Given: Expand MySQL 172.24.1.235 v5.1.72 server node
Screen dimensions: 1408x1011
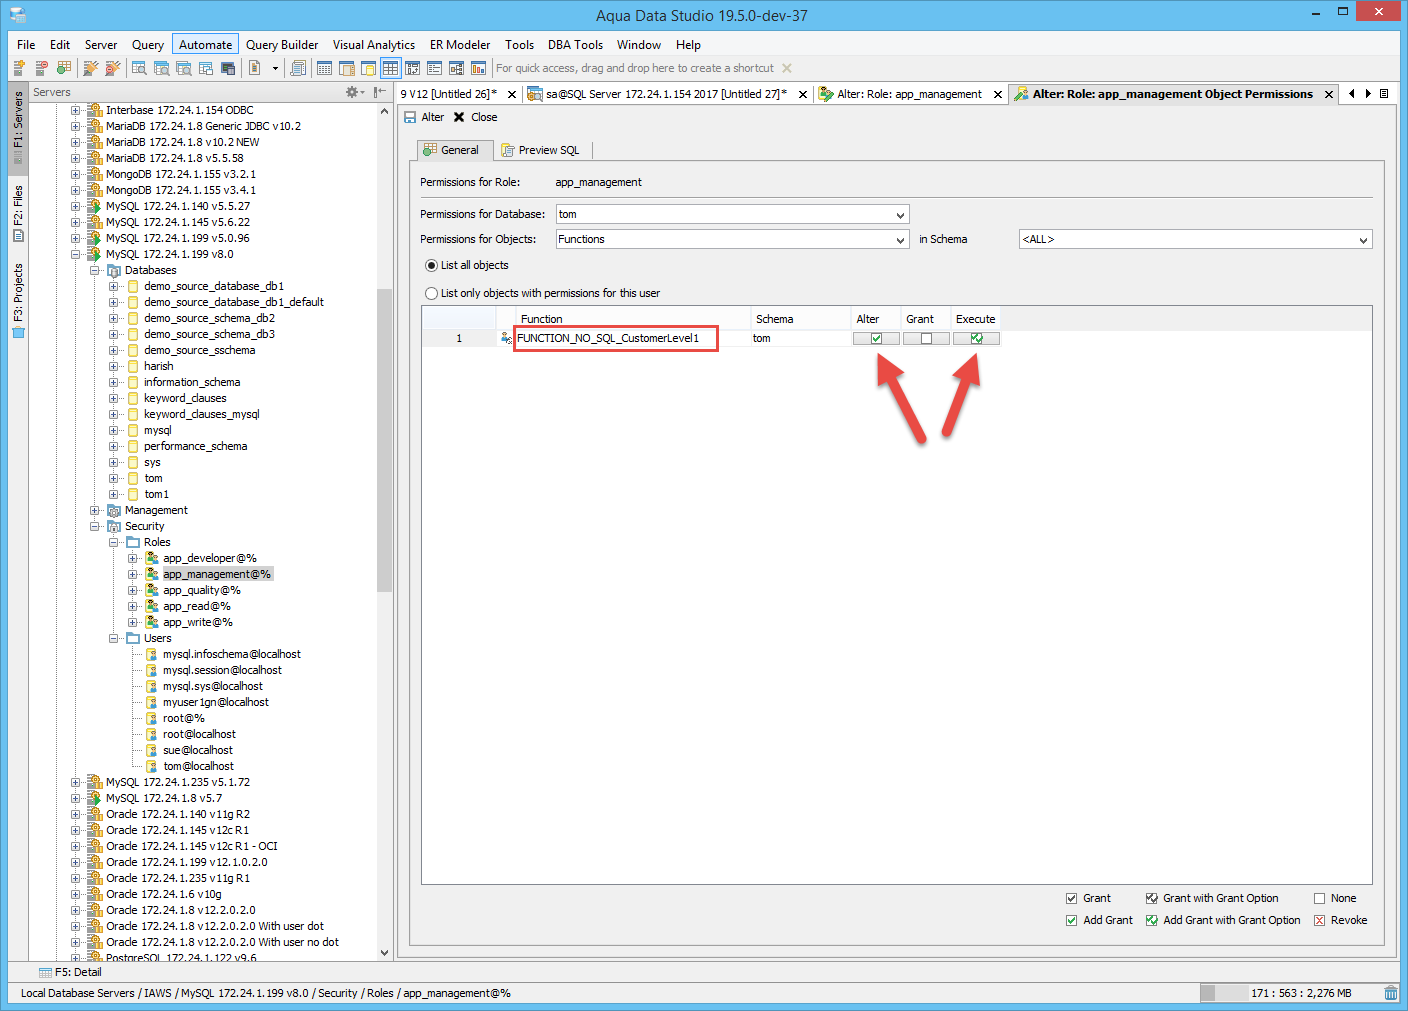Looking at the screenshot, I should 76,782.
